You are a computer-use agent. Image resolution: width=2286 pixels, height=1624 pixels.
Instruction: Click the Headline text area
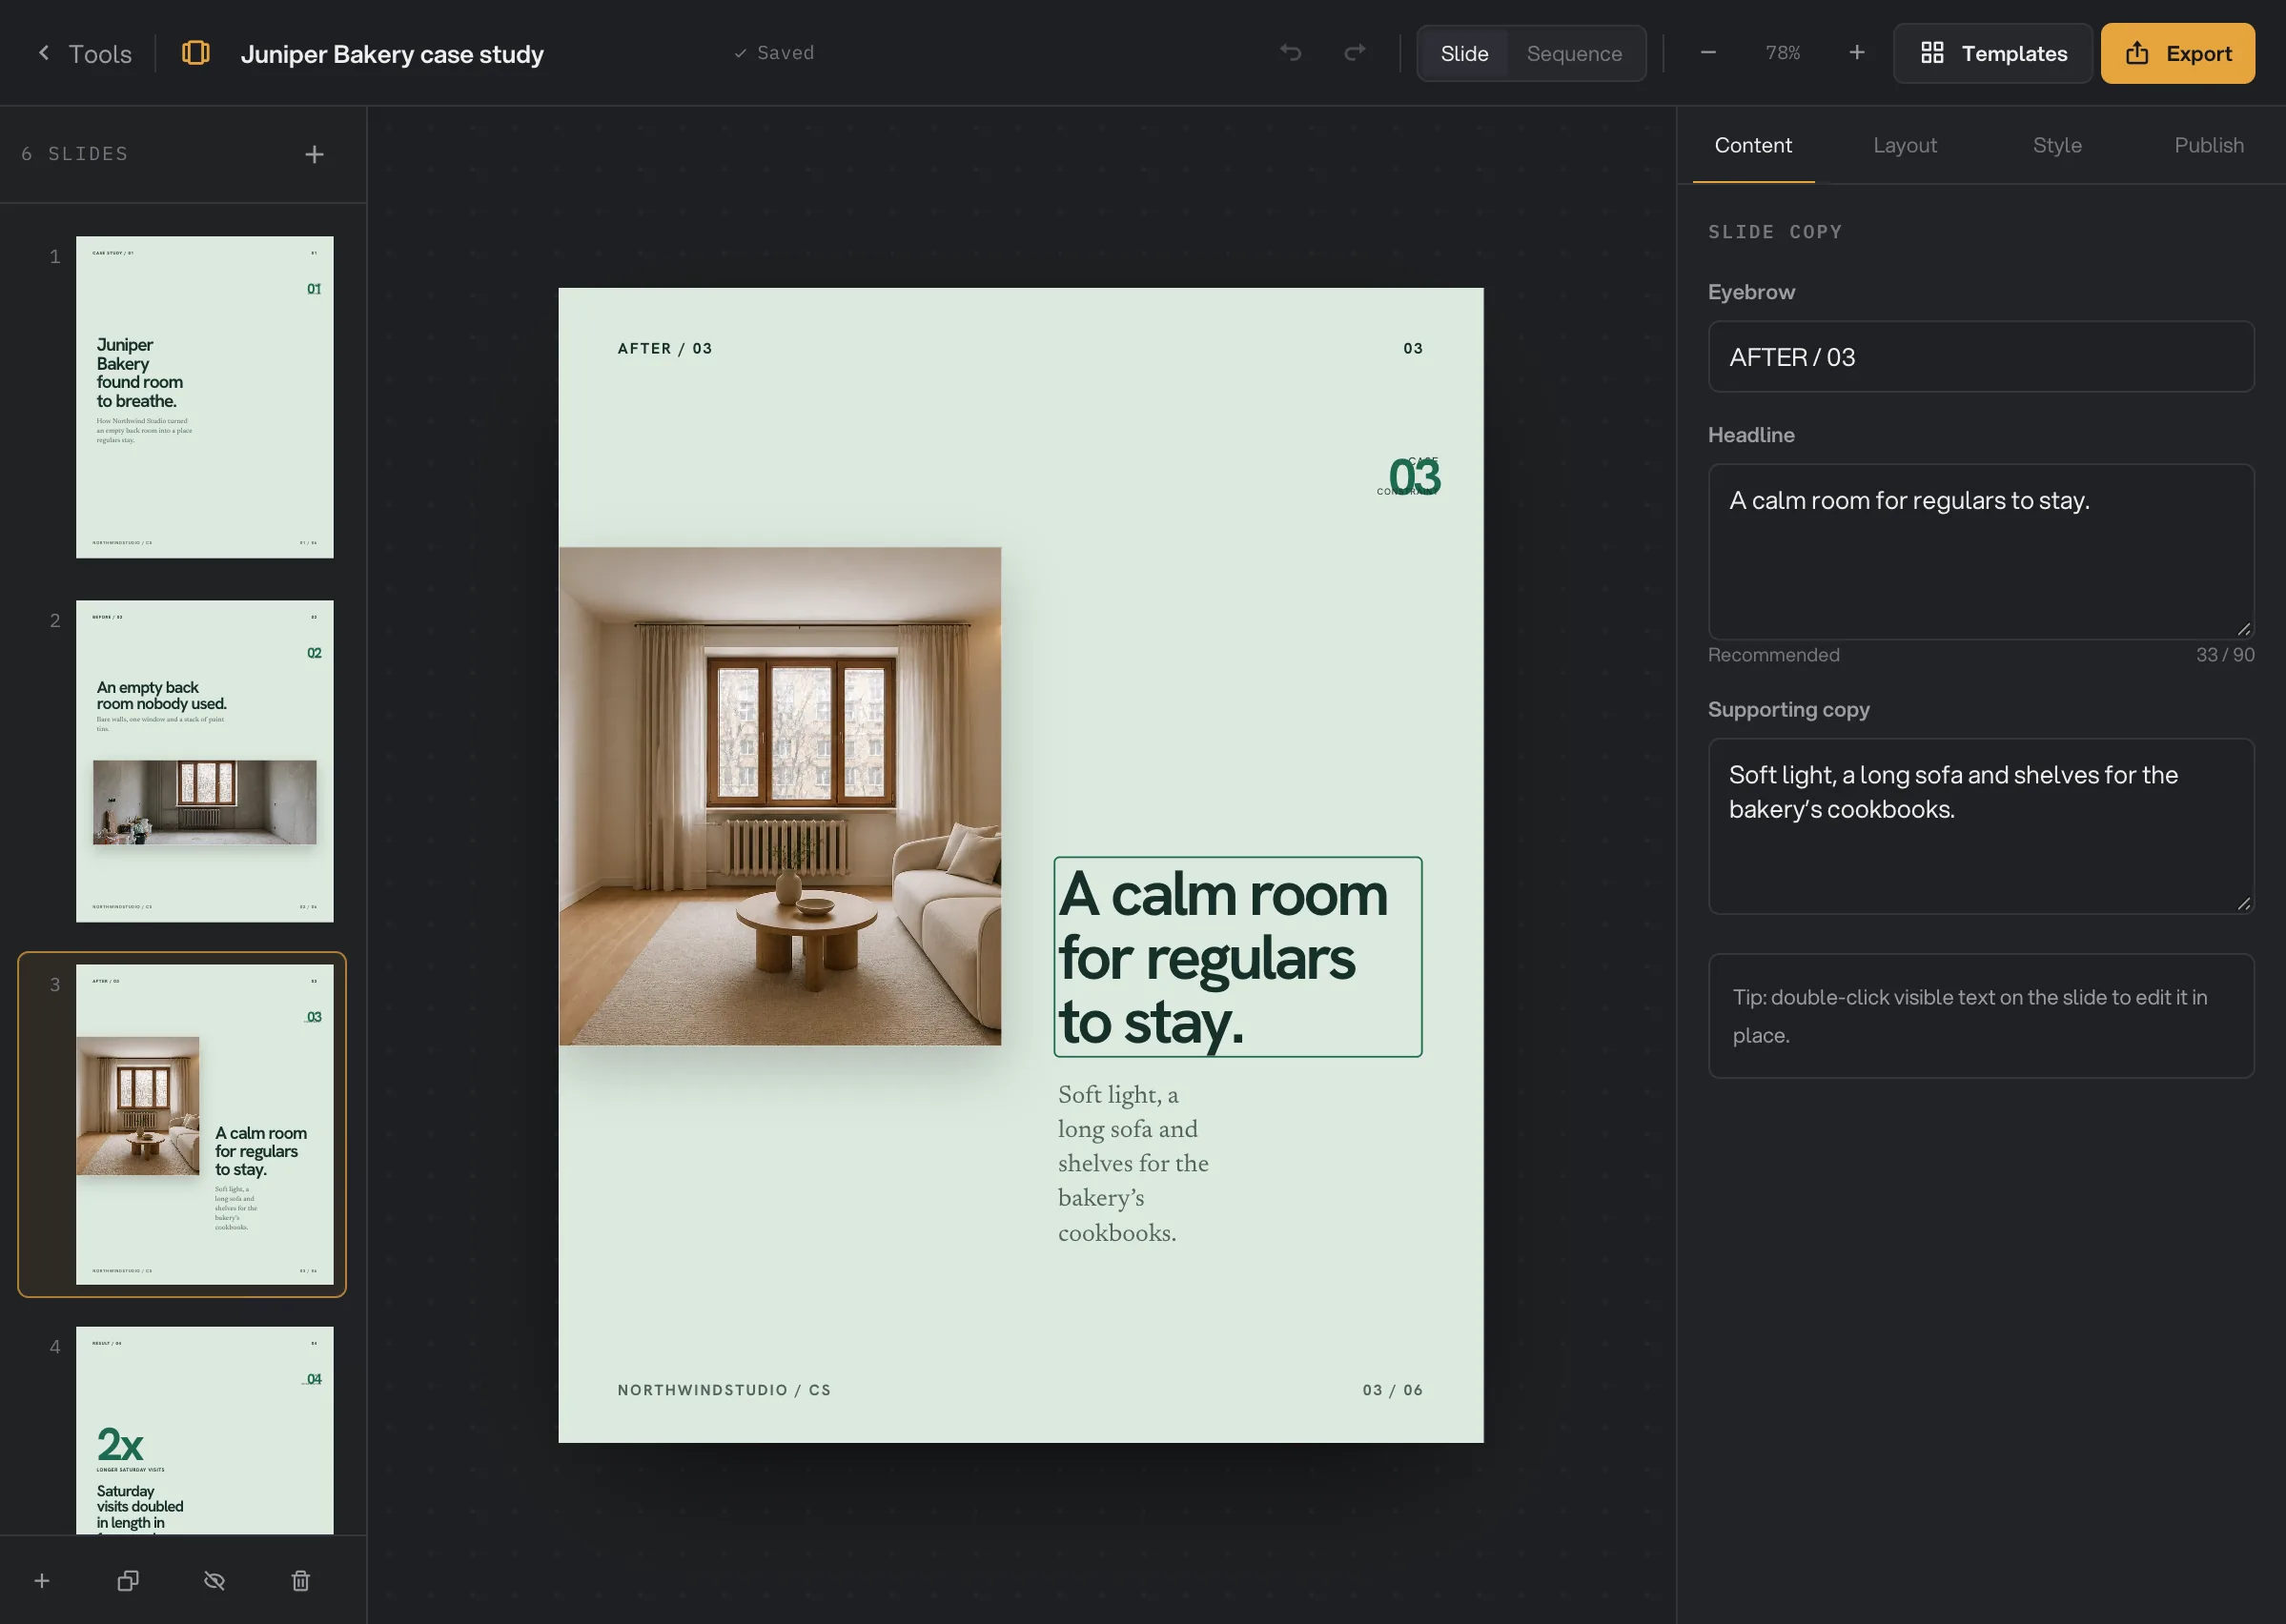click(x=1980, y=551)
